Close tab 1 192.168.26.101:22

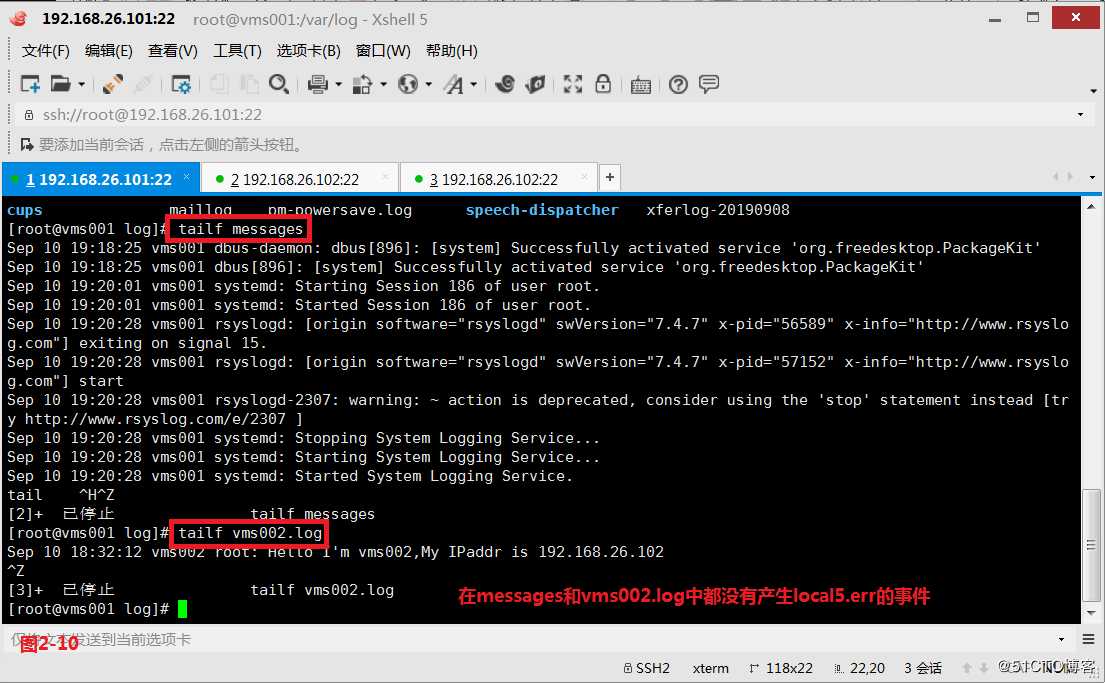pyautogui.click(x=187, y=177)
